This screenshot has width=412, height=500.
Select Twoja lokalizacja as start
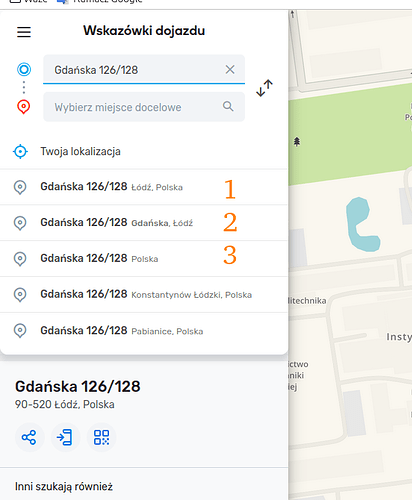pyautogui.click(x=144, y=152)
